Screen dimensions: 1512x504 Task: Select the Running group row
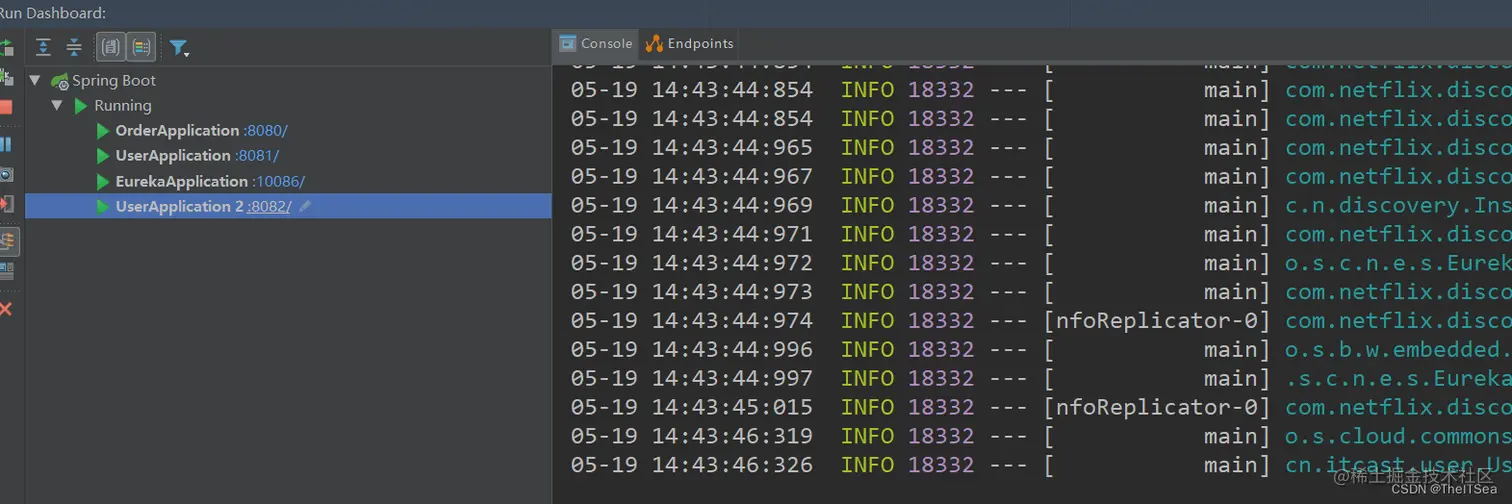pyautogui.click(x=288, y=105)
